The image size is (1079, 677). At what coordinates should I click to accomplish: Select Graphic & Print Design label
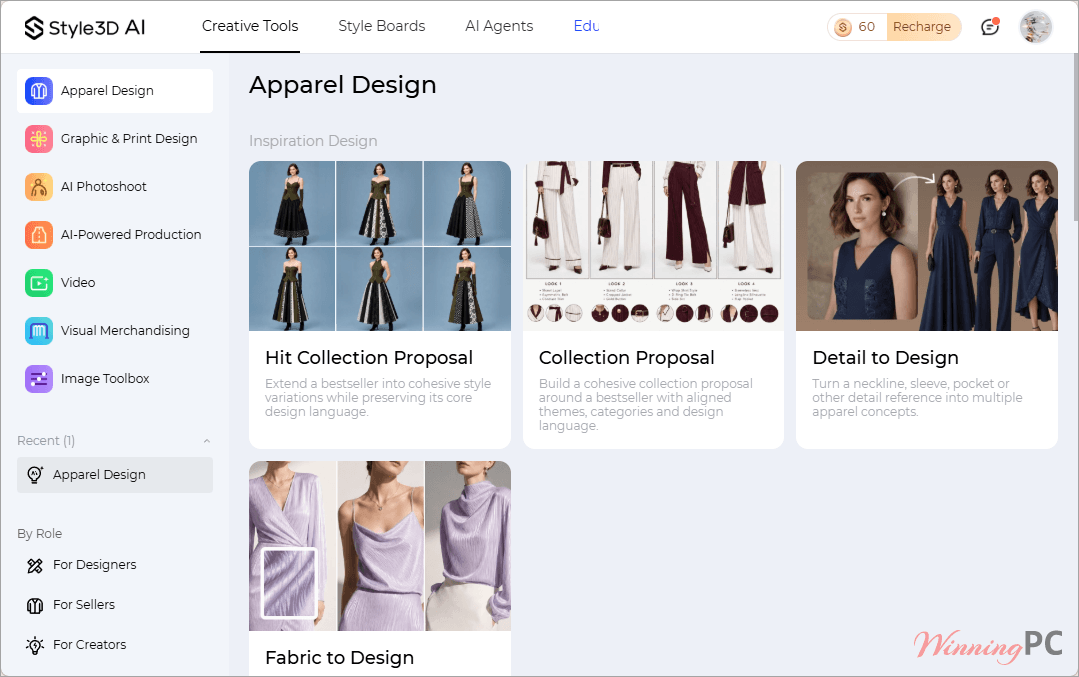coord(129,139)
